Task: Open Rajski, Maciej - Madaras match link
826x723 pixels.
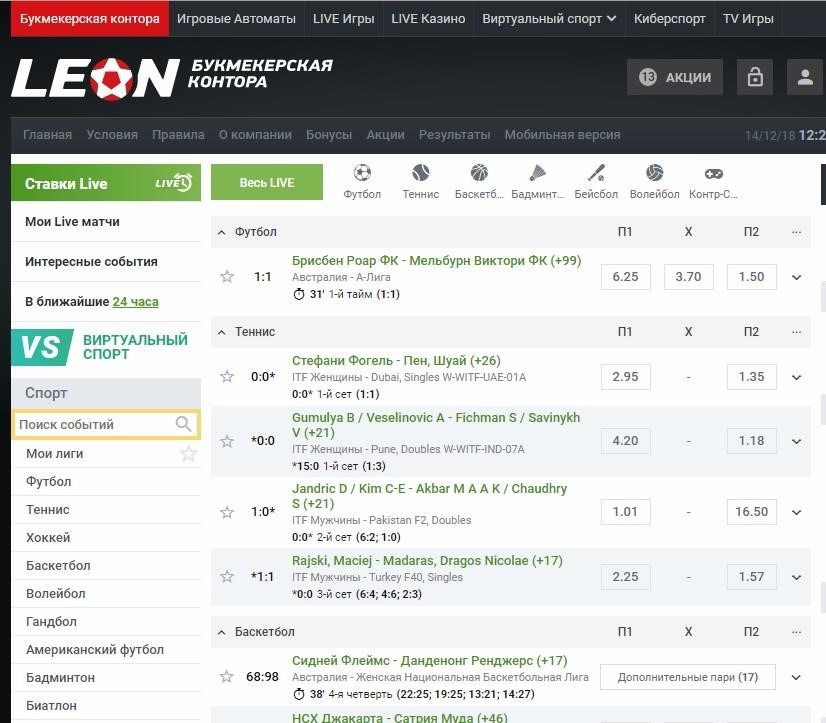Action: 427,561
